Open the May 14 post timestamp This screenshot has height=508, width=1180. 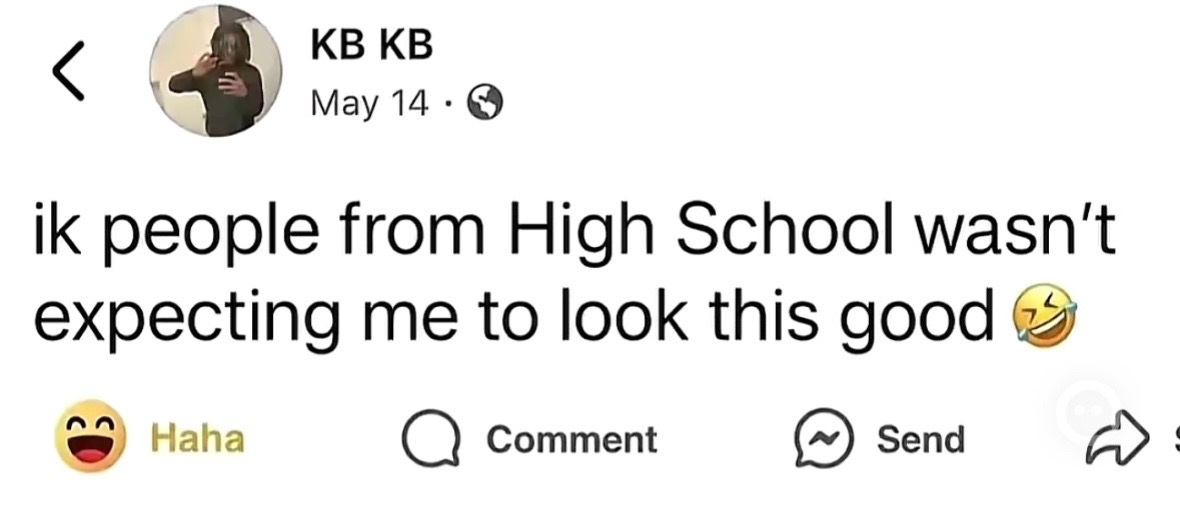(368, 104)
